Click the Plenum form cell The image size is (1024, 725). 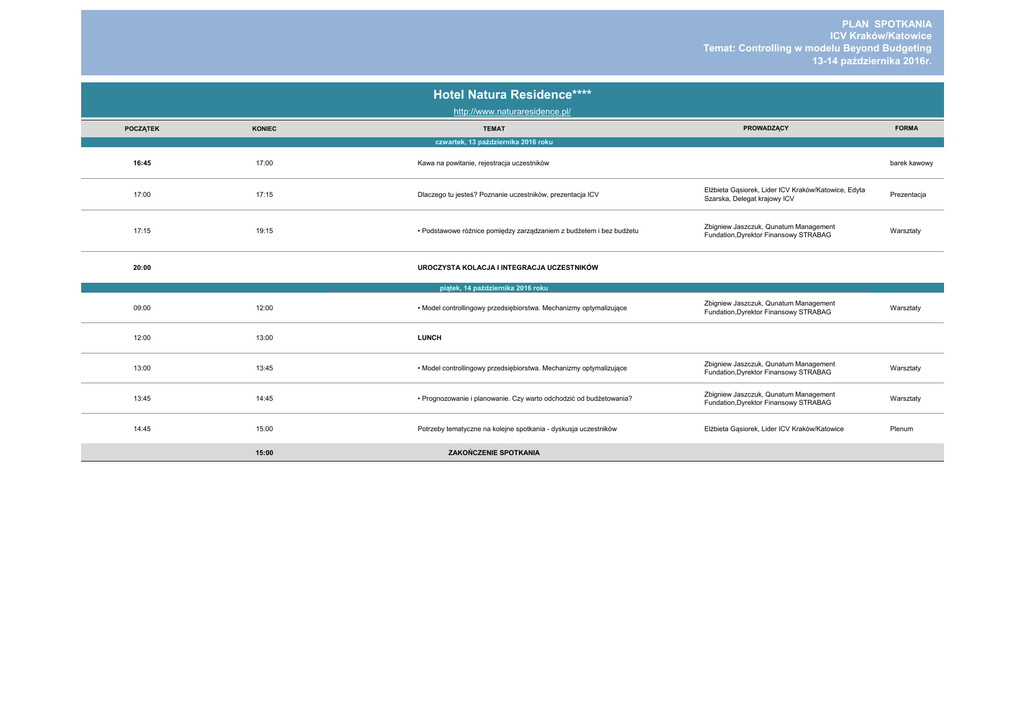(x=901, y=429)
